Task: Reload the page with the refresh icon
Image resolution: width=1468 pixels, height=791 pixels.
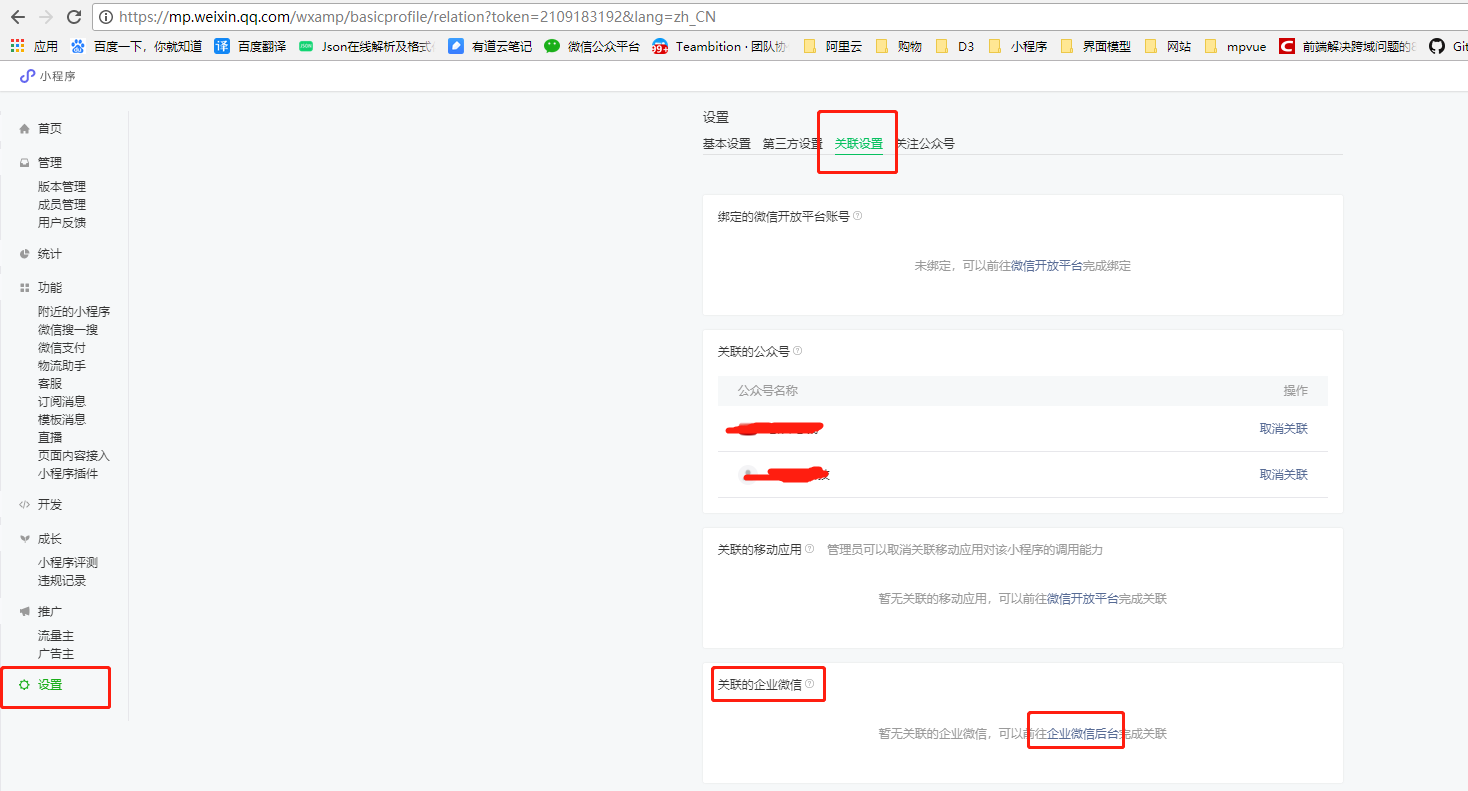Action: 73,17
